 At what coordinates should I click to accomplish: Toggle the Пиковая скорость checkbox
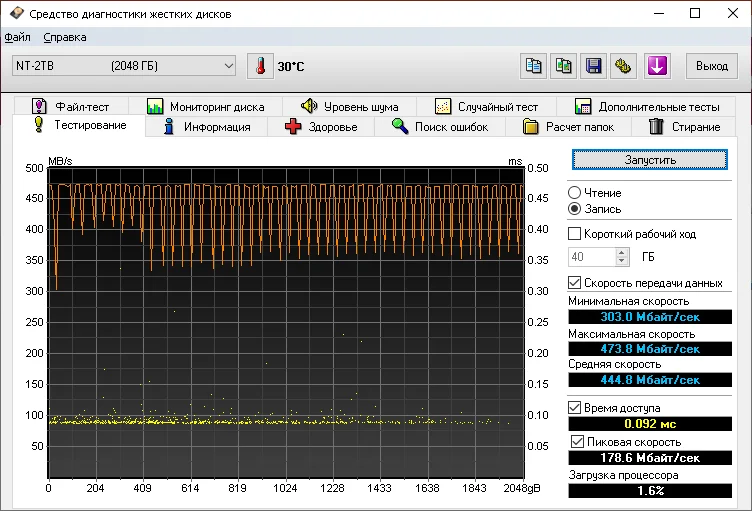578,441
